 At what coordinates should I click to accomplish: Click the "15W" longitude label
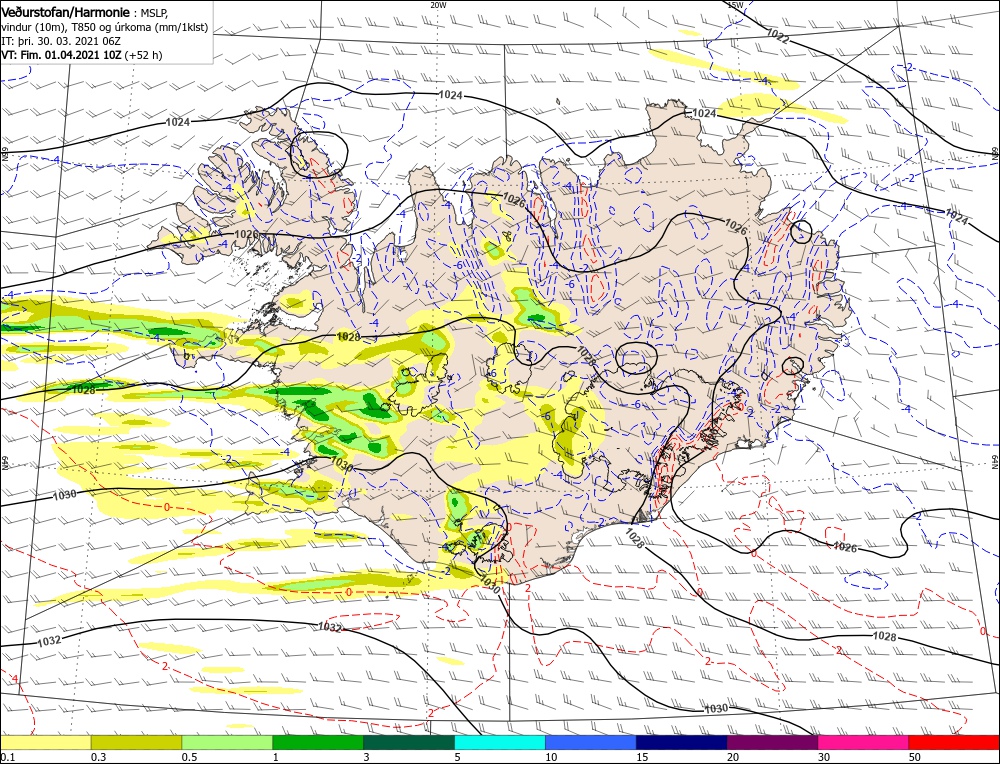pyautogui.click(x=735, y=4)
